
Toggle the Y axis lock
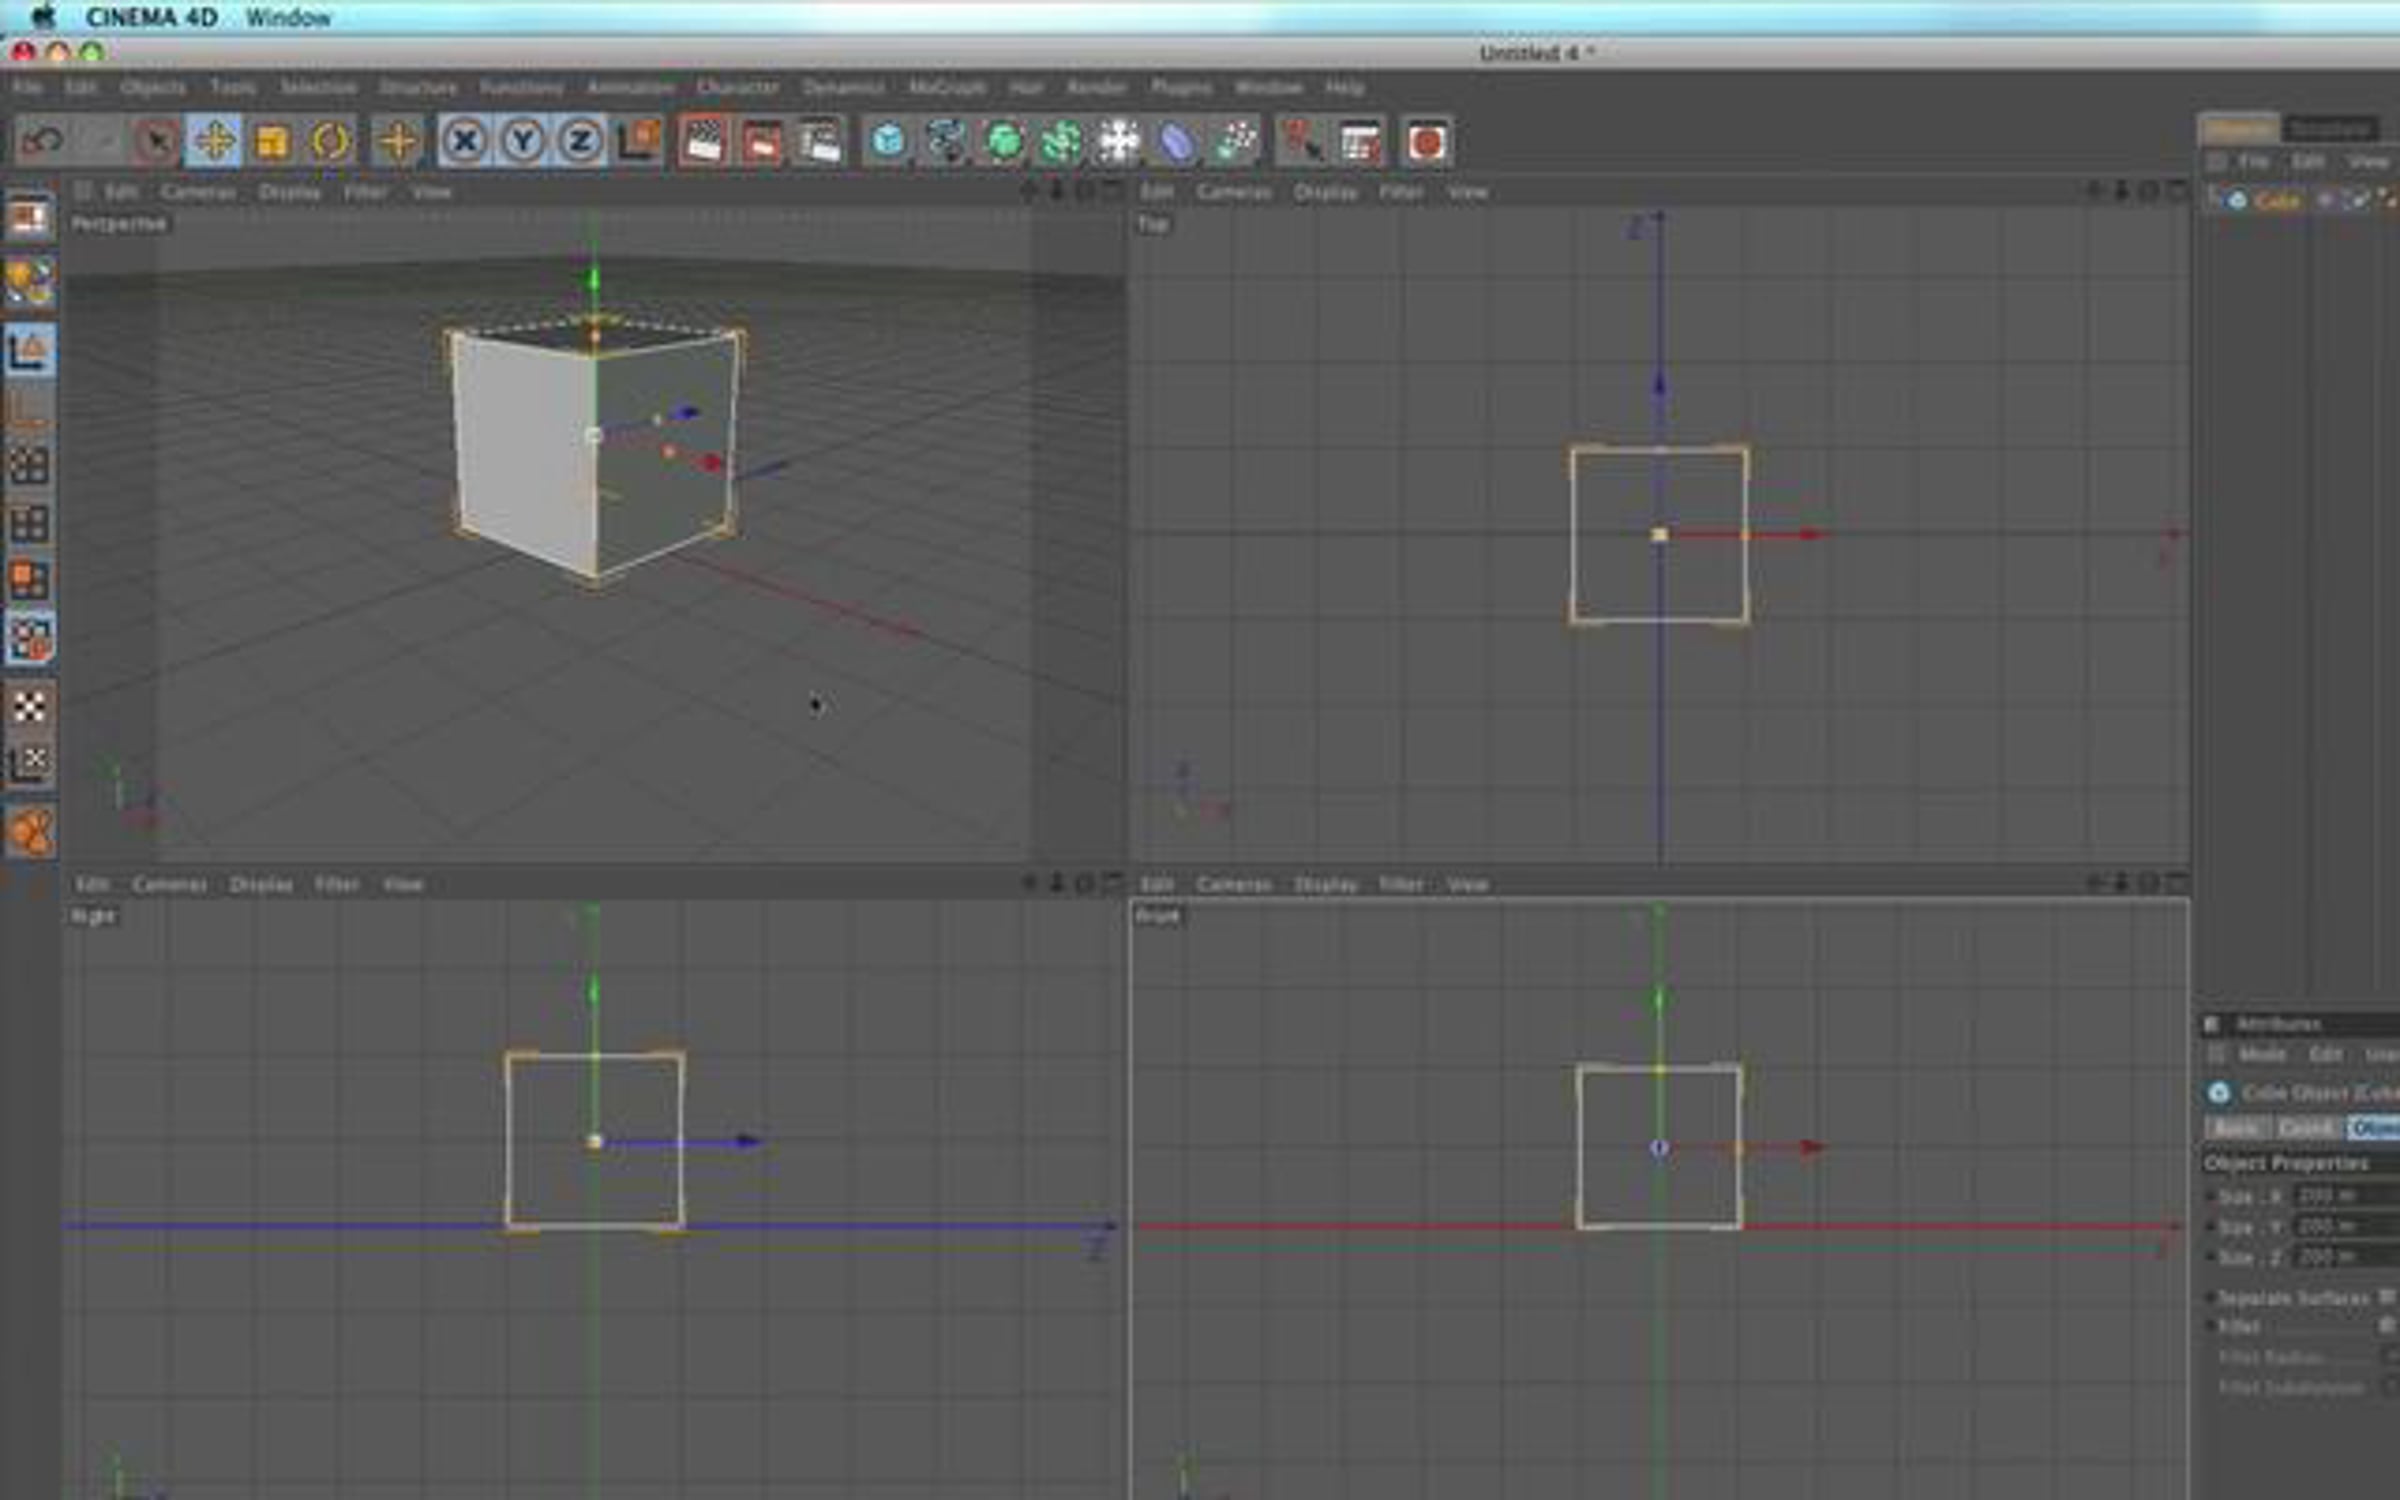(522, 141)
